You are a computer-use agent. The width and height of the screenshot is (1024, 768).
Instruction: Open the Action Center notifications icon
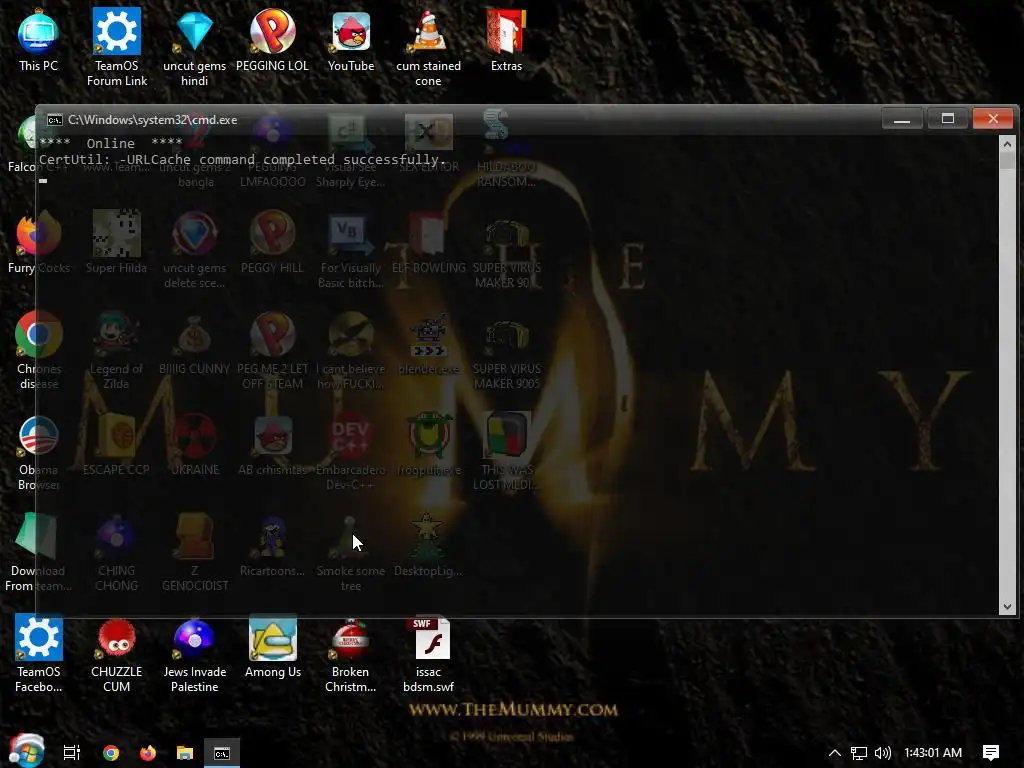click(991, 753)
